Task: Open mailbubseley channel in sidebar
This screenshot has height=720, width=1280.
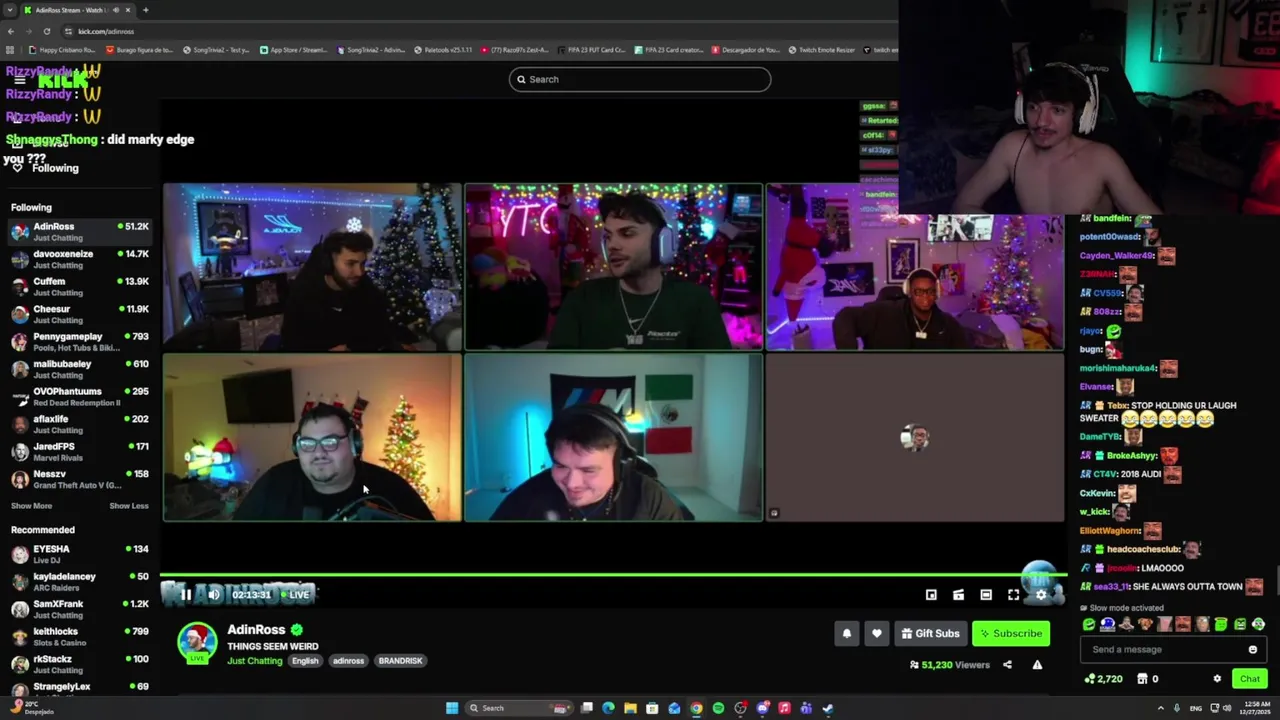Action: 80,369
